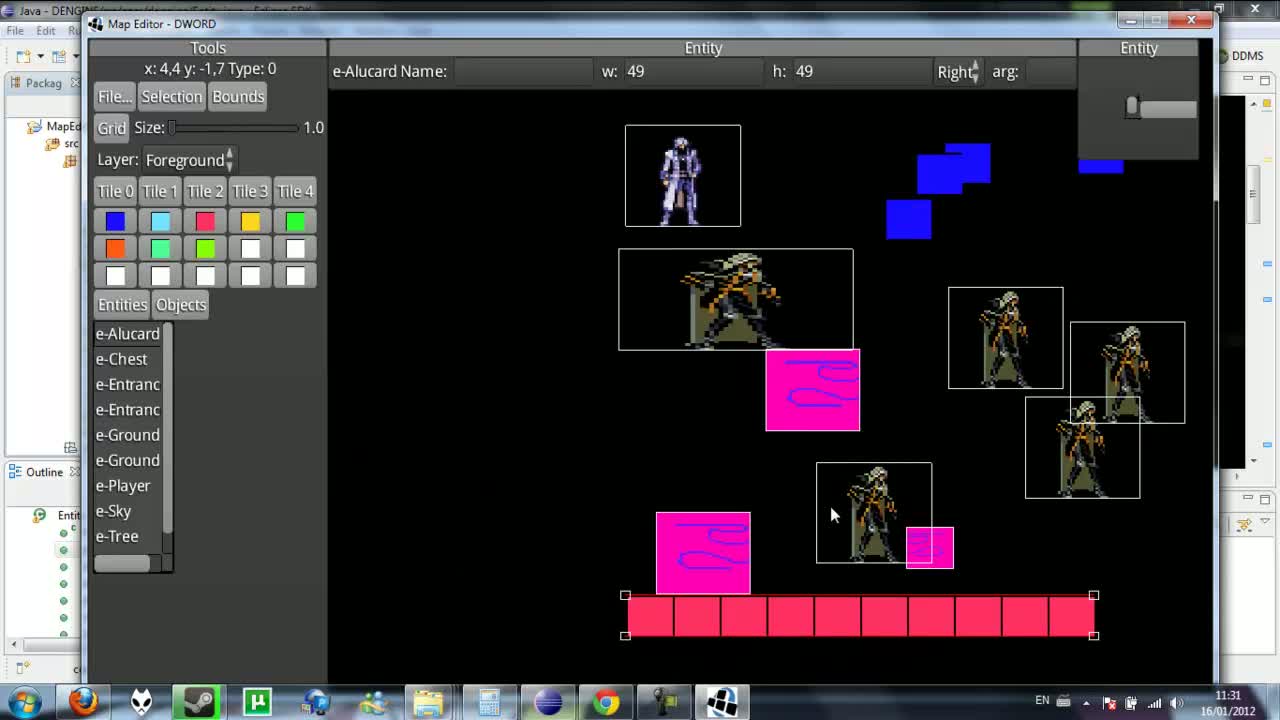The image size is (1280, 720).
Task: Toggle the Tile 2 tileset
Action: pyautogui.click(x=205, y=190)
